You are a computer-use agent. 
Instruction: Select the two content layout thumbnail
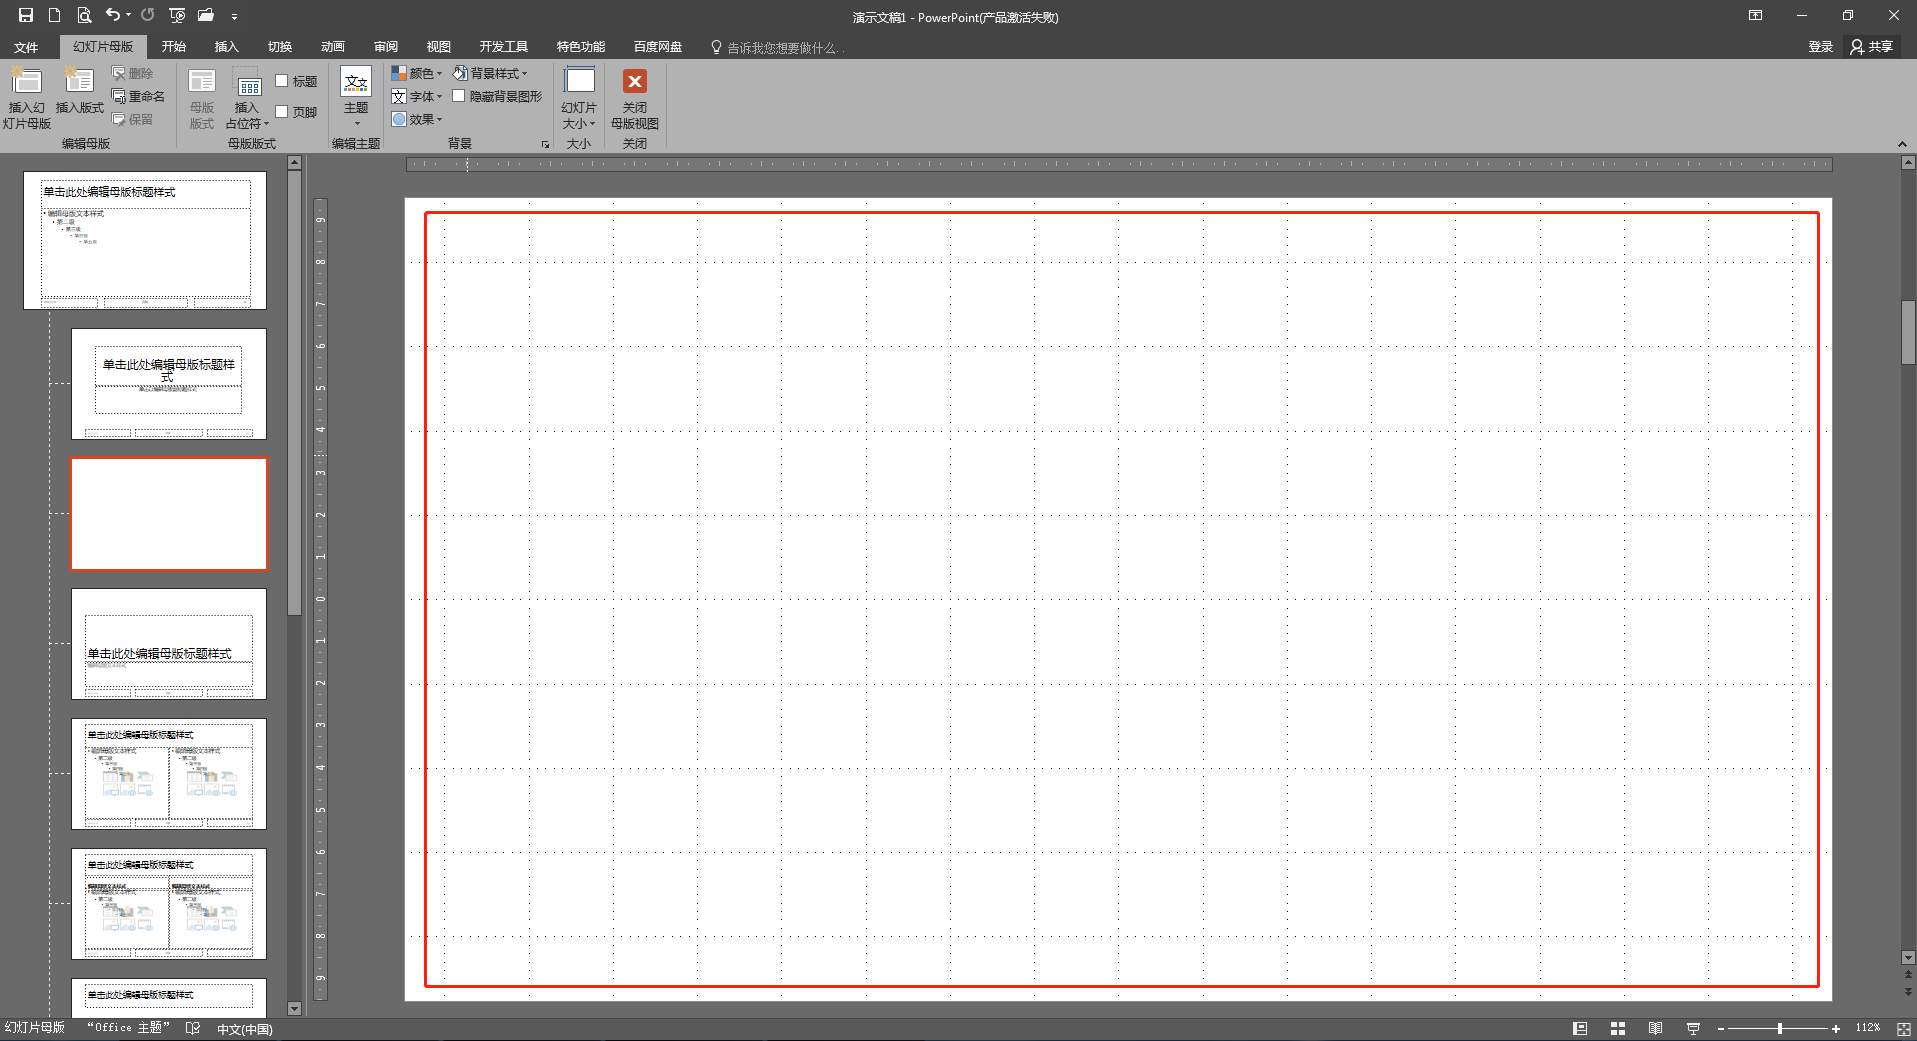[169, 774]
